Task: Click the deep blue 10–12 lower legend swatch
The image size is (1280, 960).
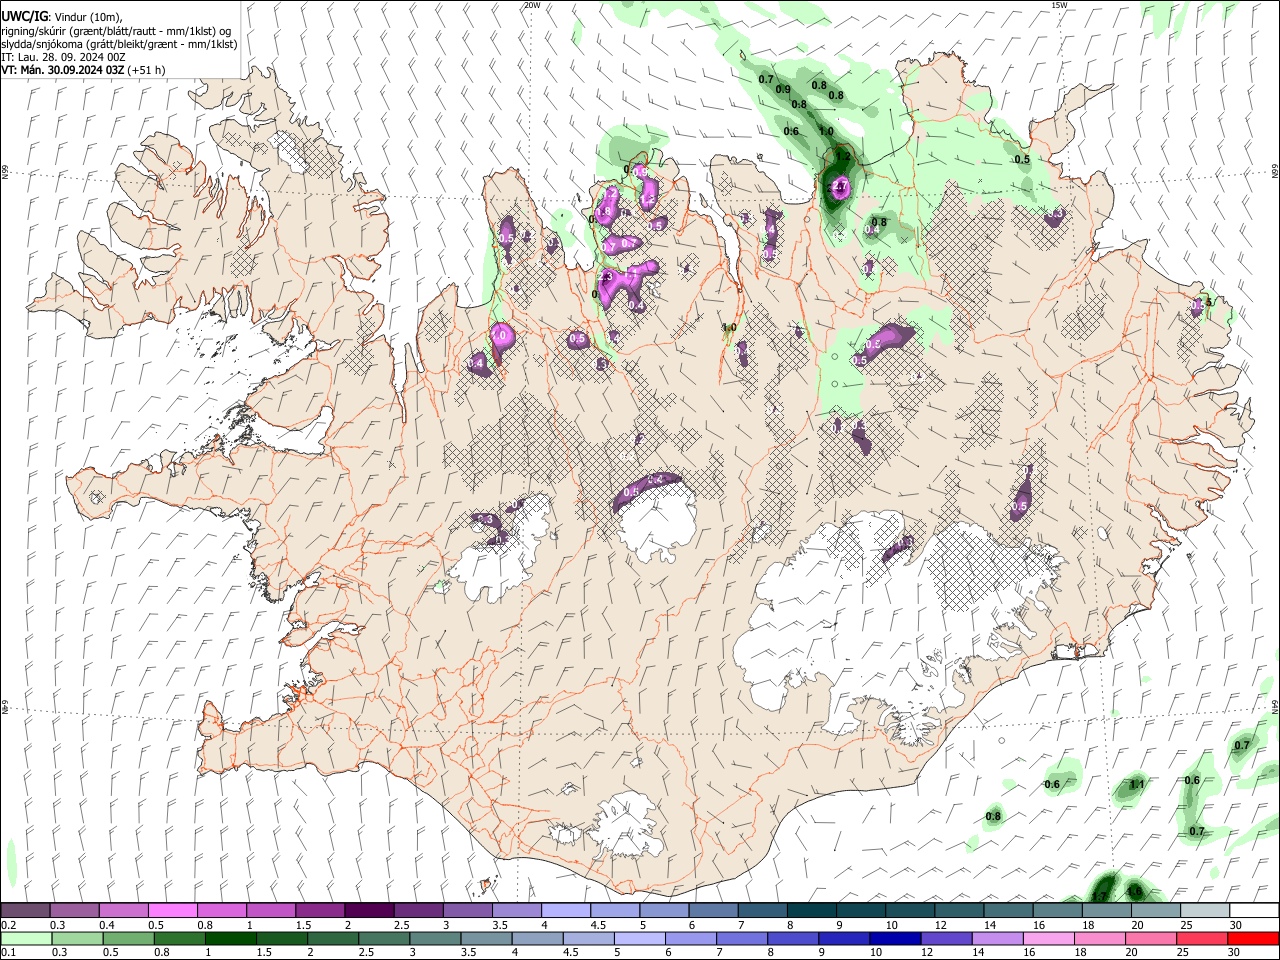Action: coord(894,938)
